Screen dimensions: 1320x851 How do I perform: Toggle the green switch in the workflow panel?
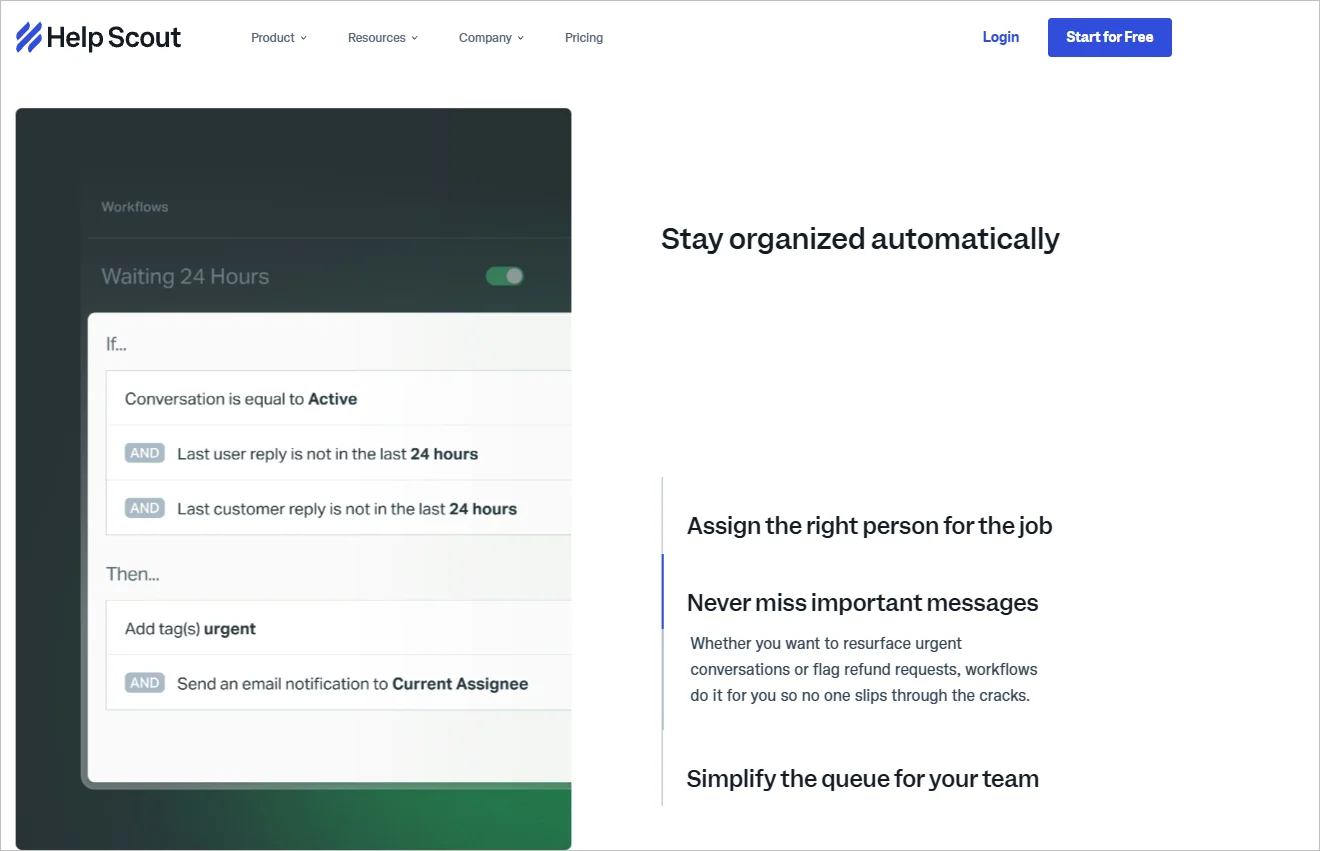click(504, 275)
